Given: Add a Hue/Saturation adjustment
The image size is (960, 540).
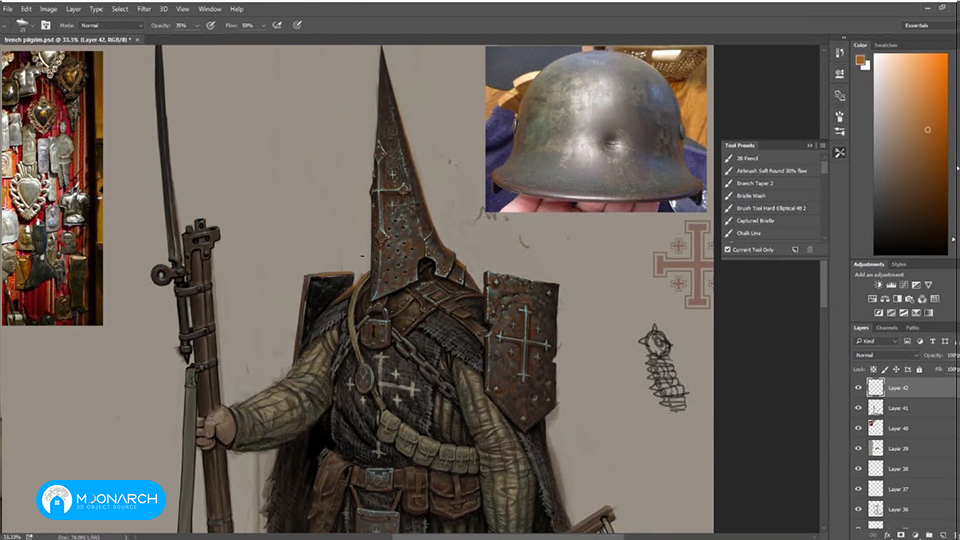Looking at the screenshot, I should [872, 299].
